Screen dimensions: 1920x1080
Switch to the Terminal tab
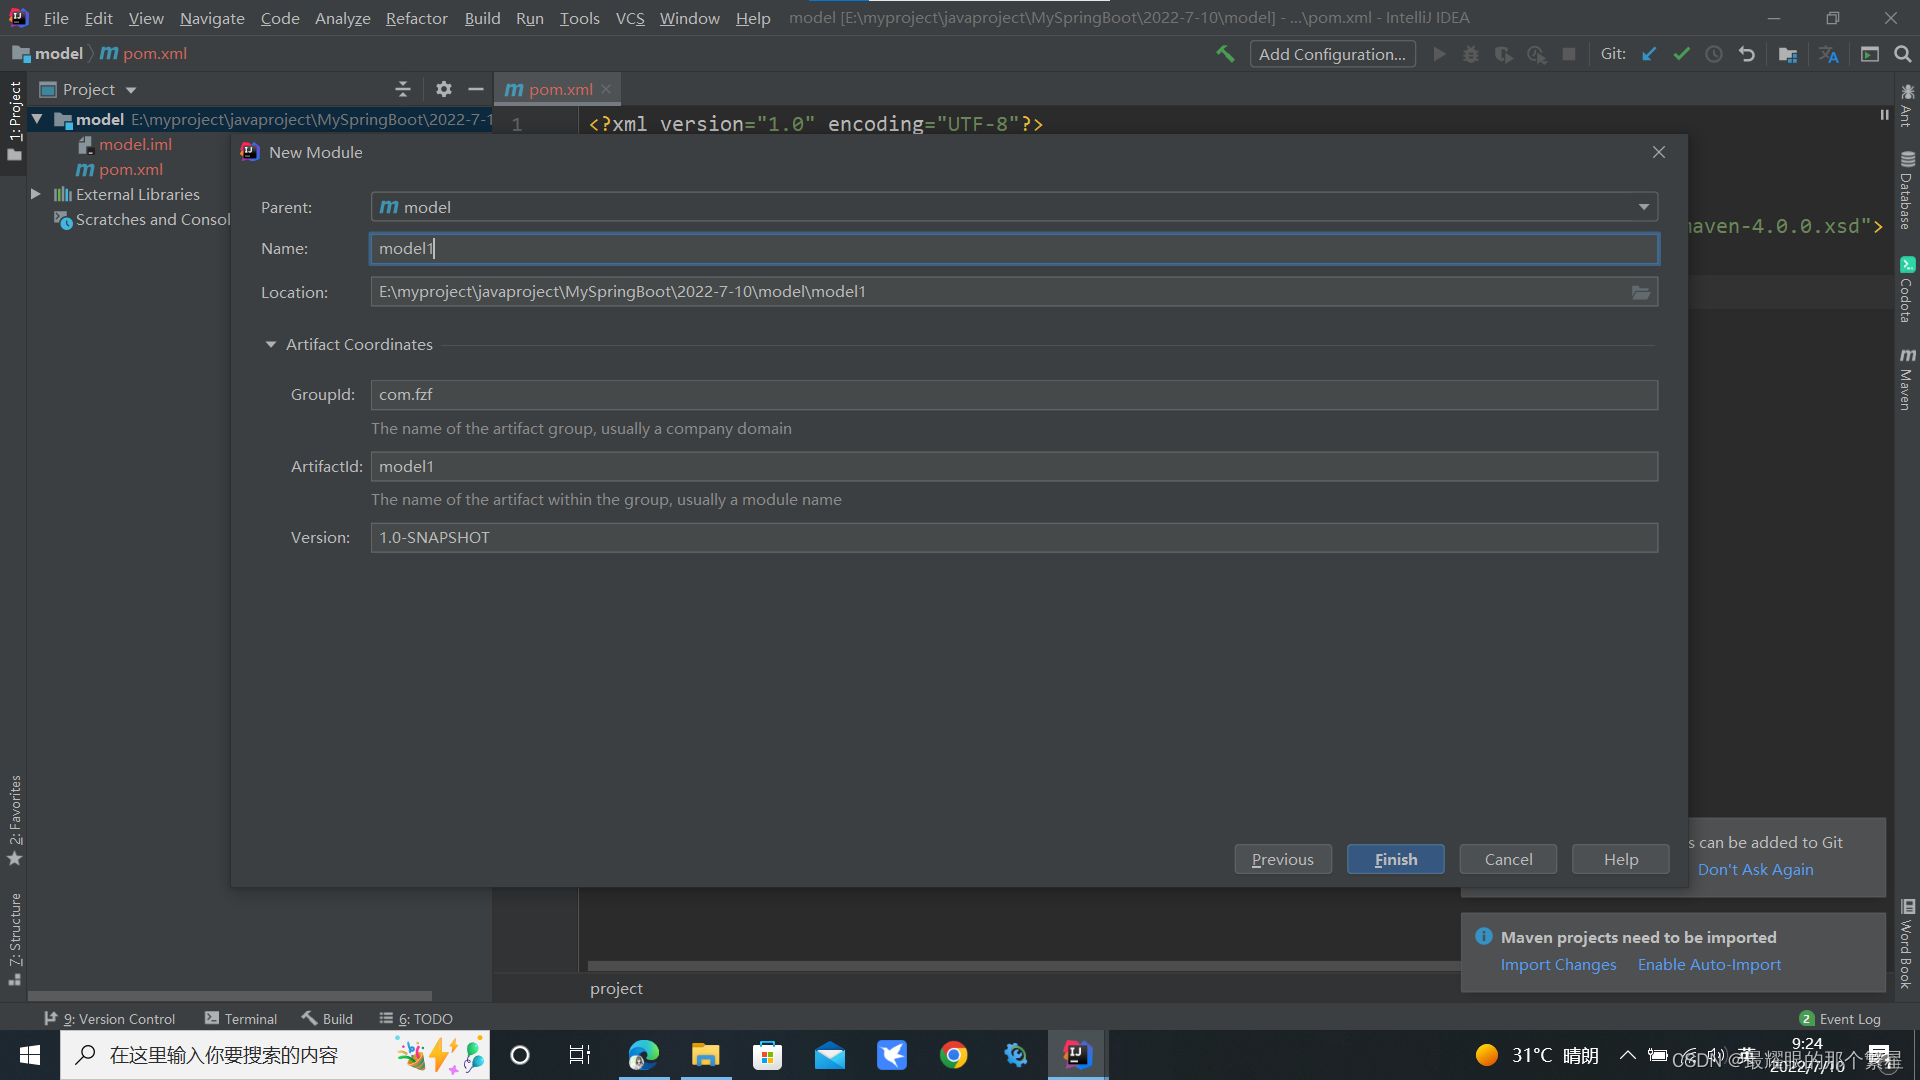click(x=241, y=1018)
